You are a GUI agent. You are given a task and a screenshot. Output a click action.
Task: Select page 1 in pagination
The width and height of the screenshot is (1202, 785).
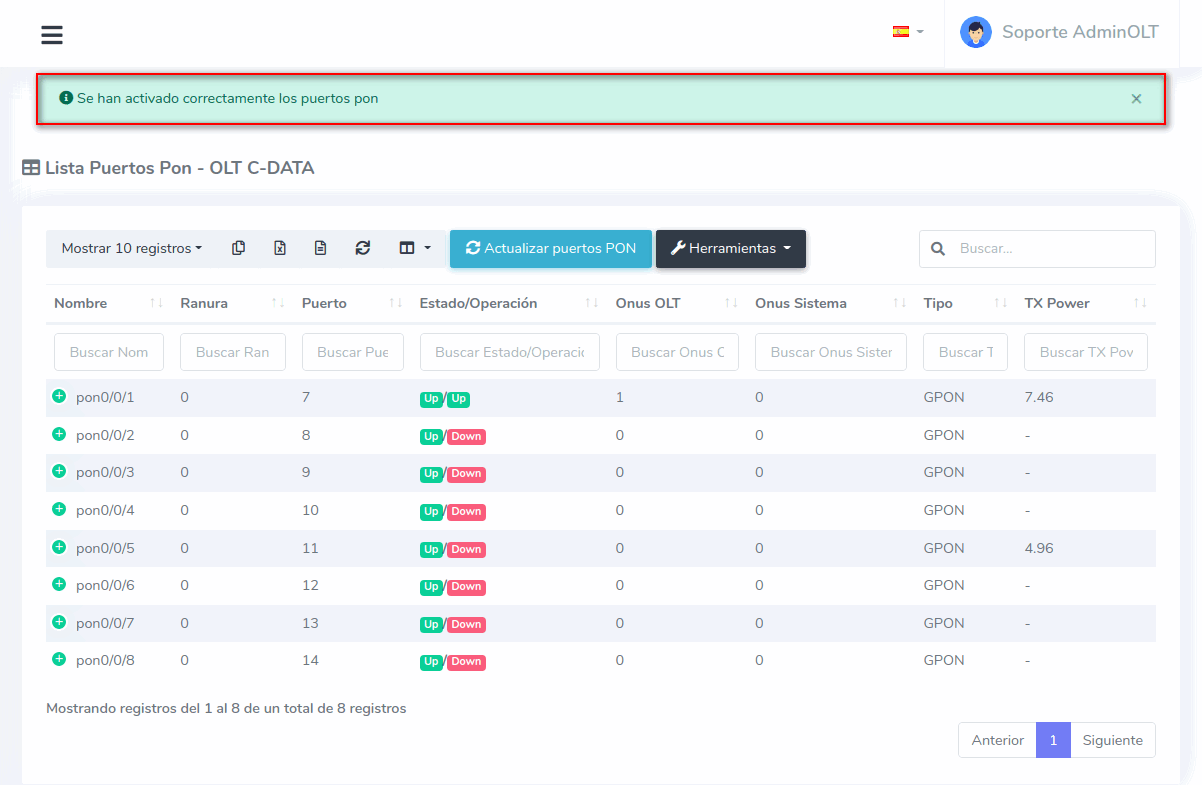click(1053, 740)
